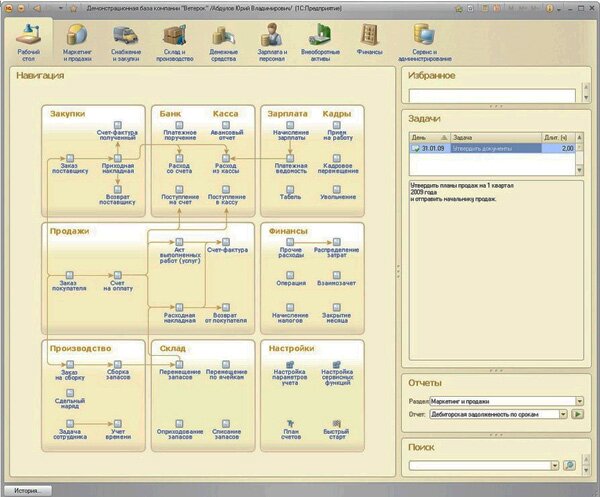Open Перемещение по ячейкам document
The height and width of the screenshot is (497, 600).
226,370
